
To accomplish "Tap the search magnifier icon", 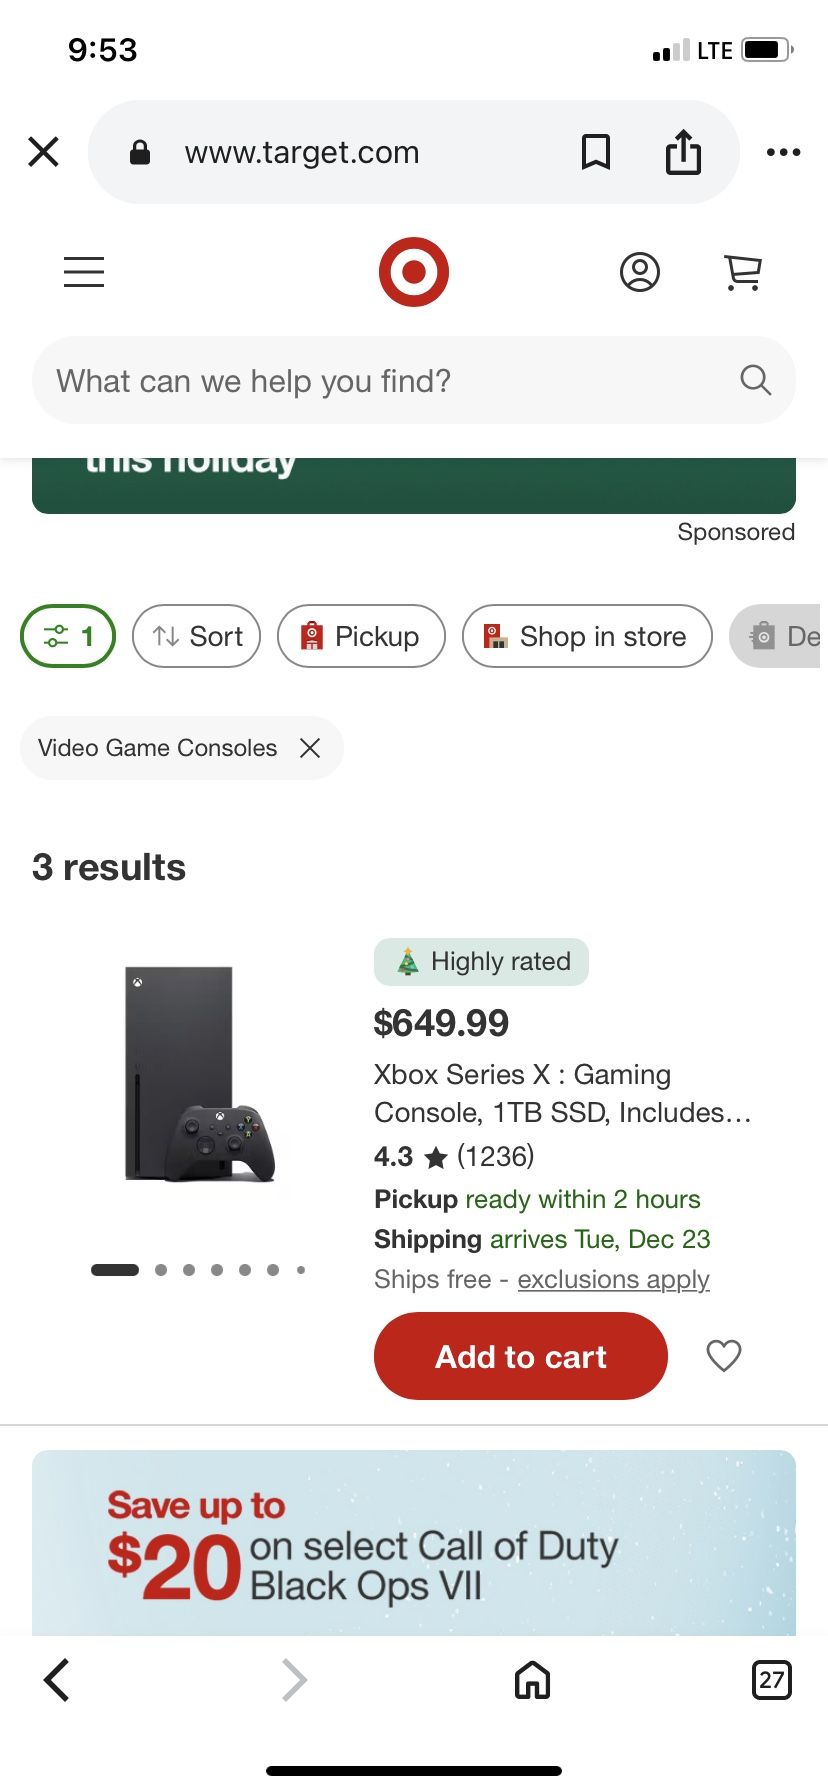I will (755, 380).
